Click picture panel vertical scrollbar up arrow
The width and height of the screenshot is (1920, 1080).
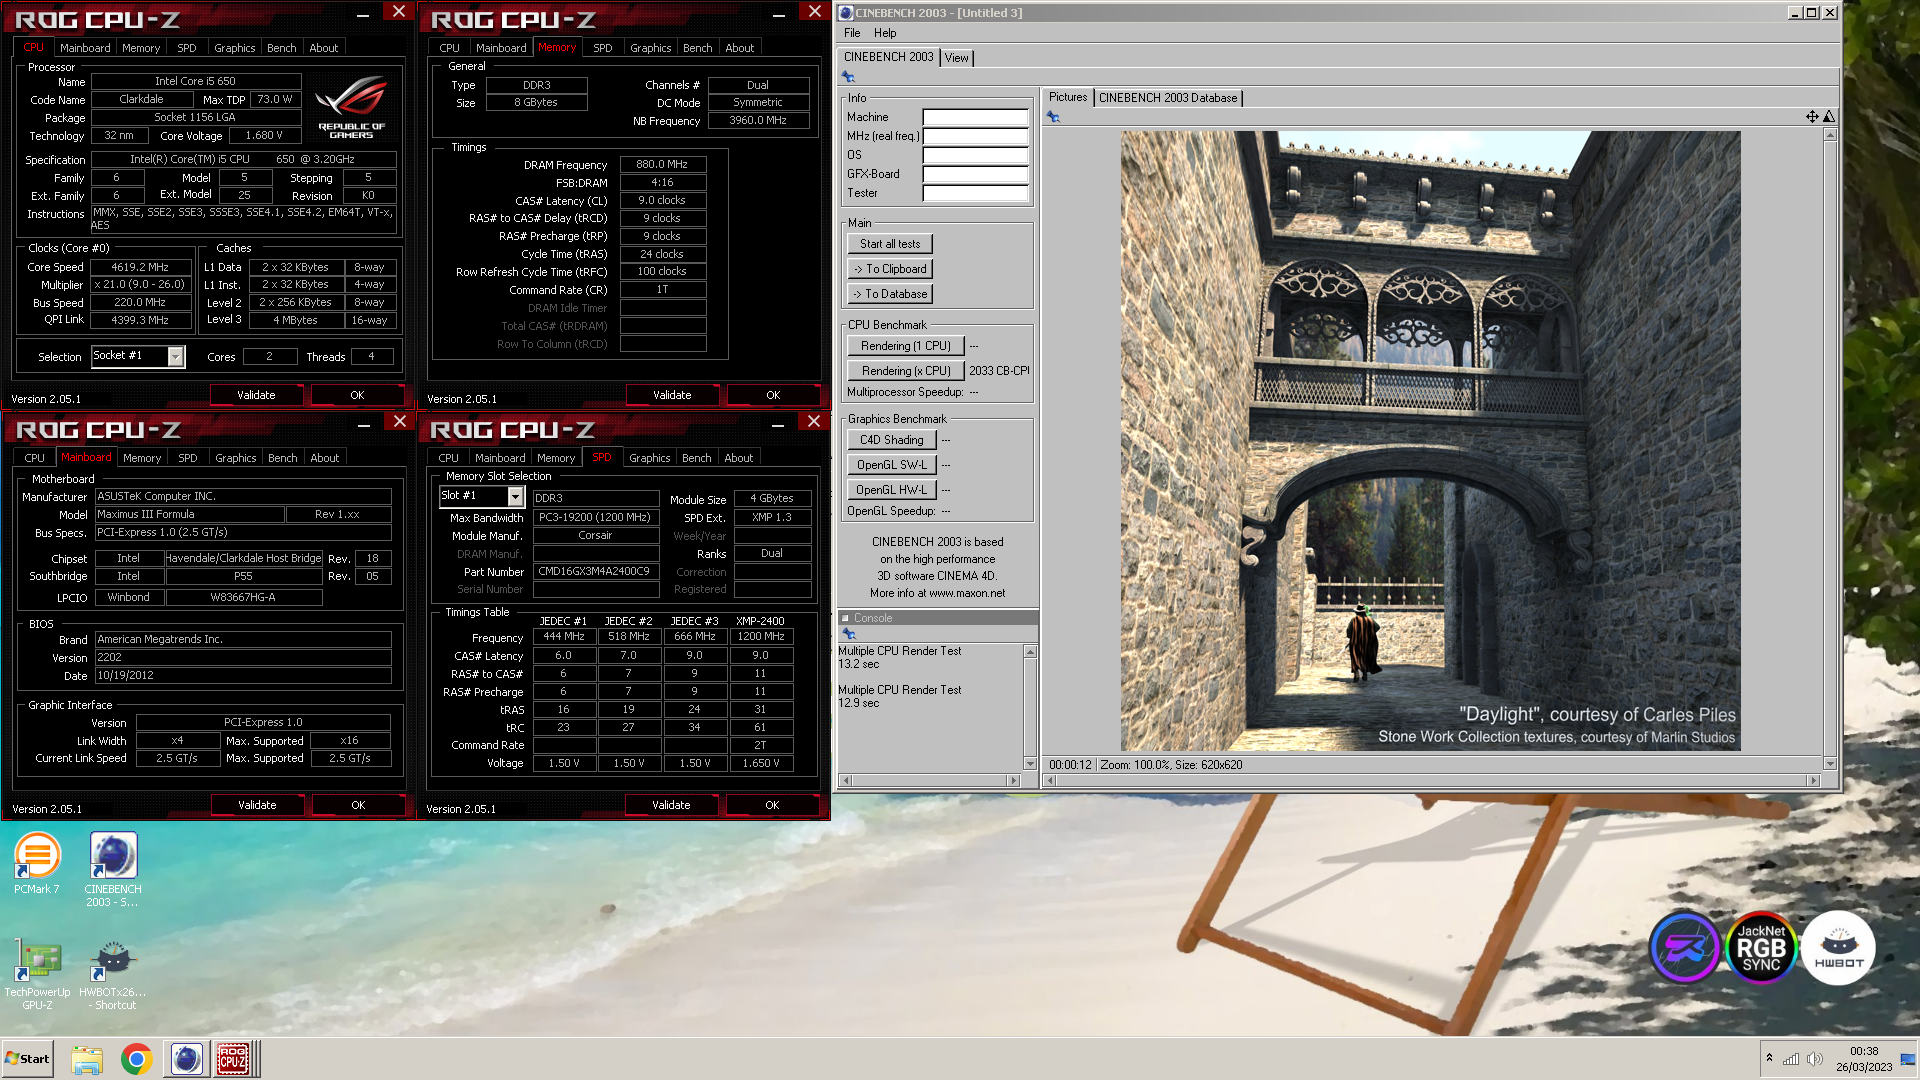[1830, 135]
